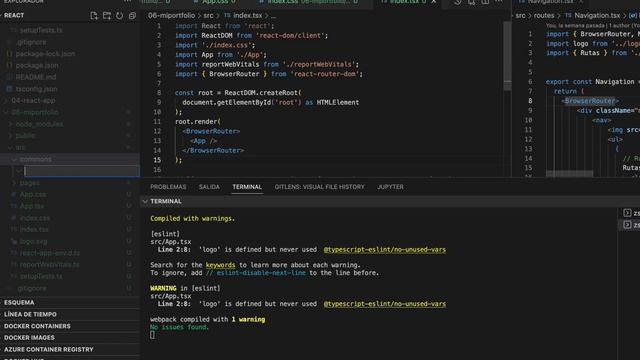Viewport: 640px width, 360px height.
Task: Open GitLens authorship lens above Navigation code
Action: pyautogui.click(x=593, y=25)
